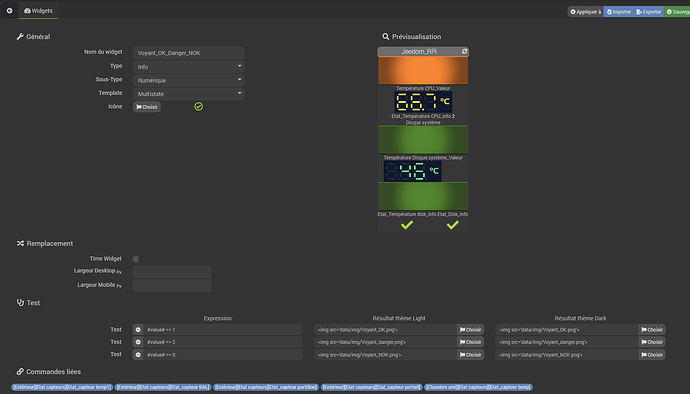The width and height of the screenshot is (690, 394).
Task: Remove the #value# == 2 test row
Action: (138, 342)
